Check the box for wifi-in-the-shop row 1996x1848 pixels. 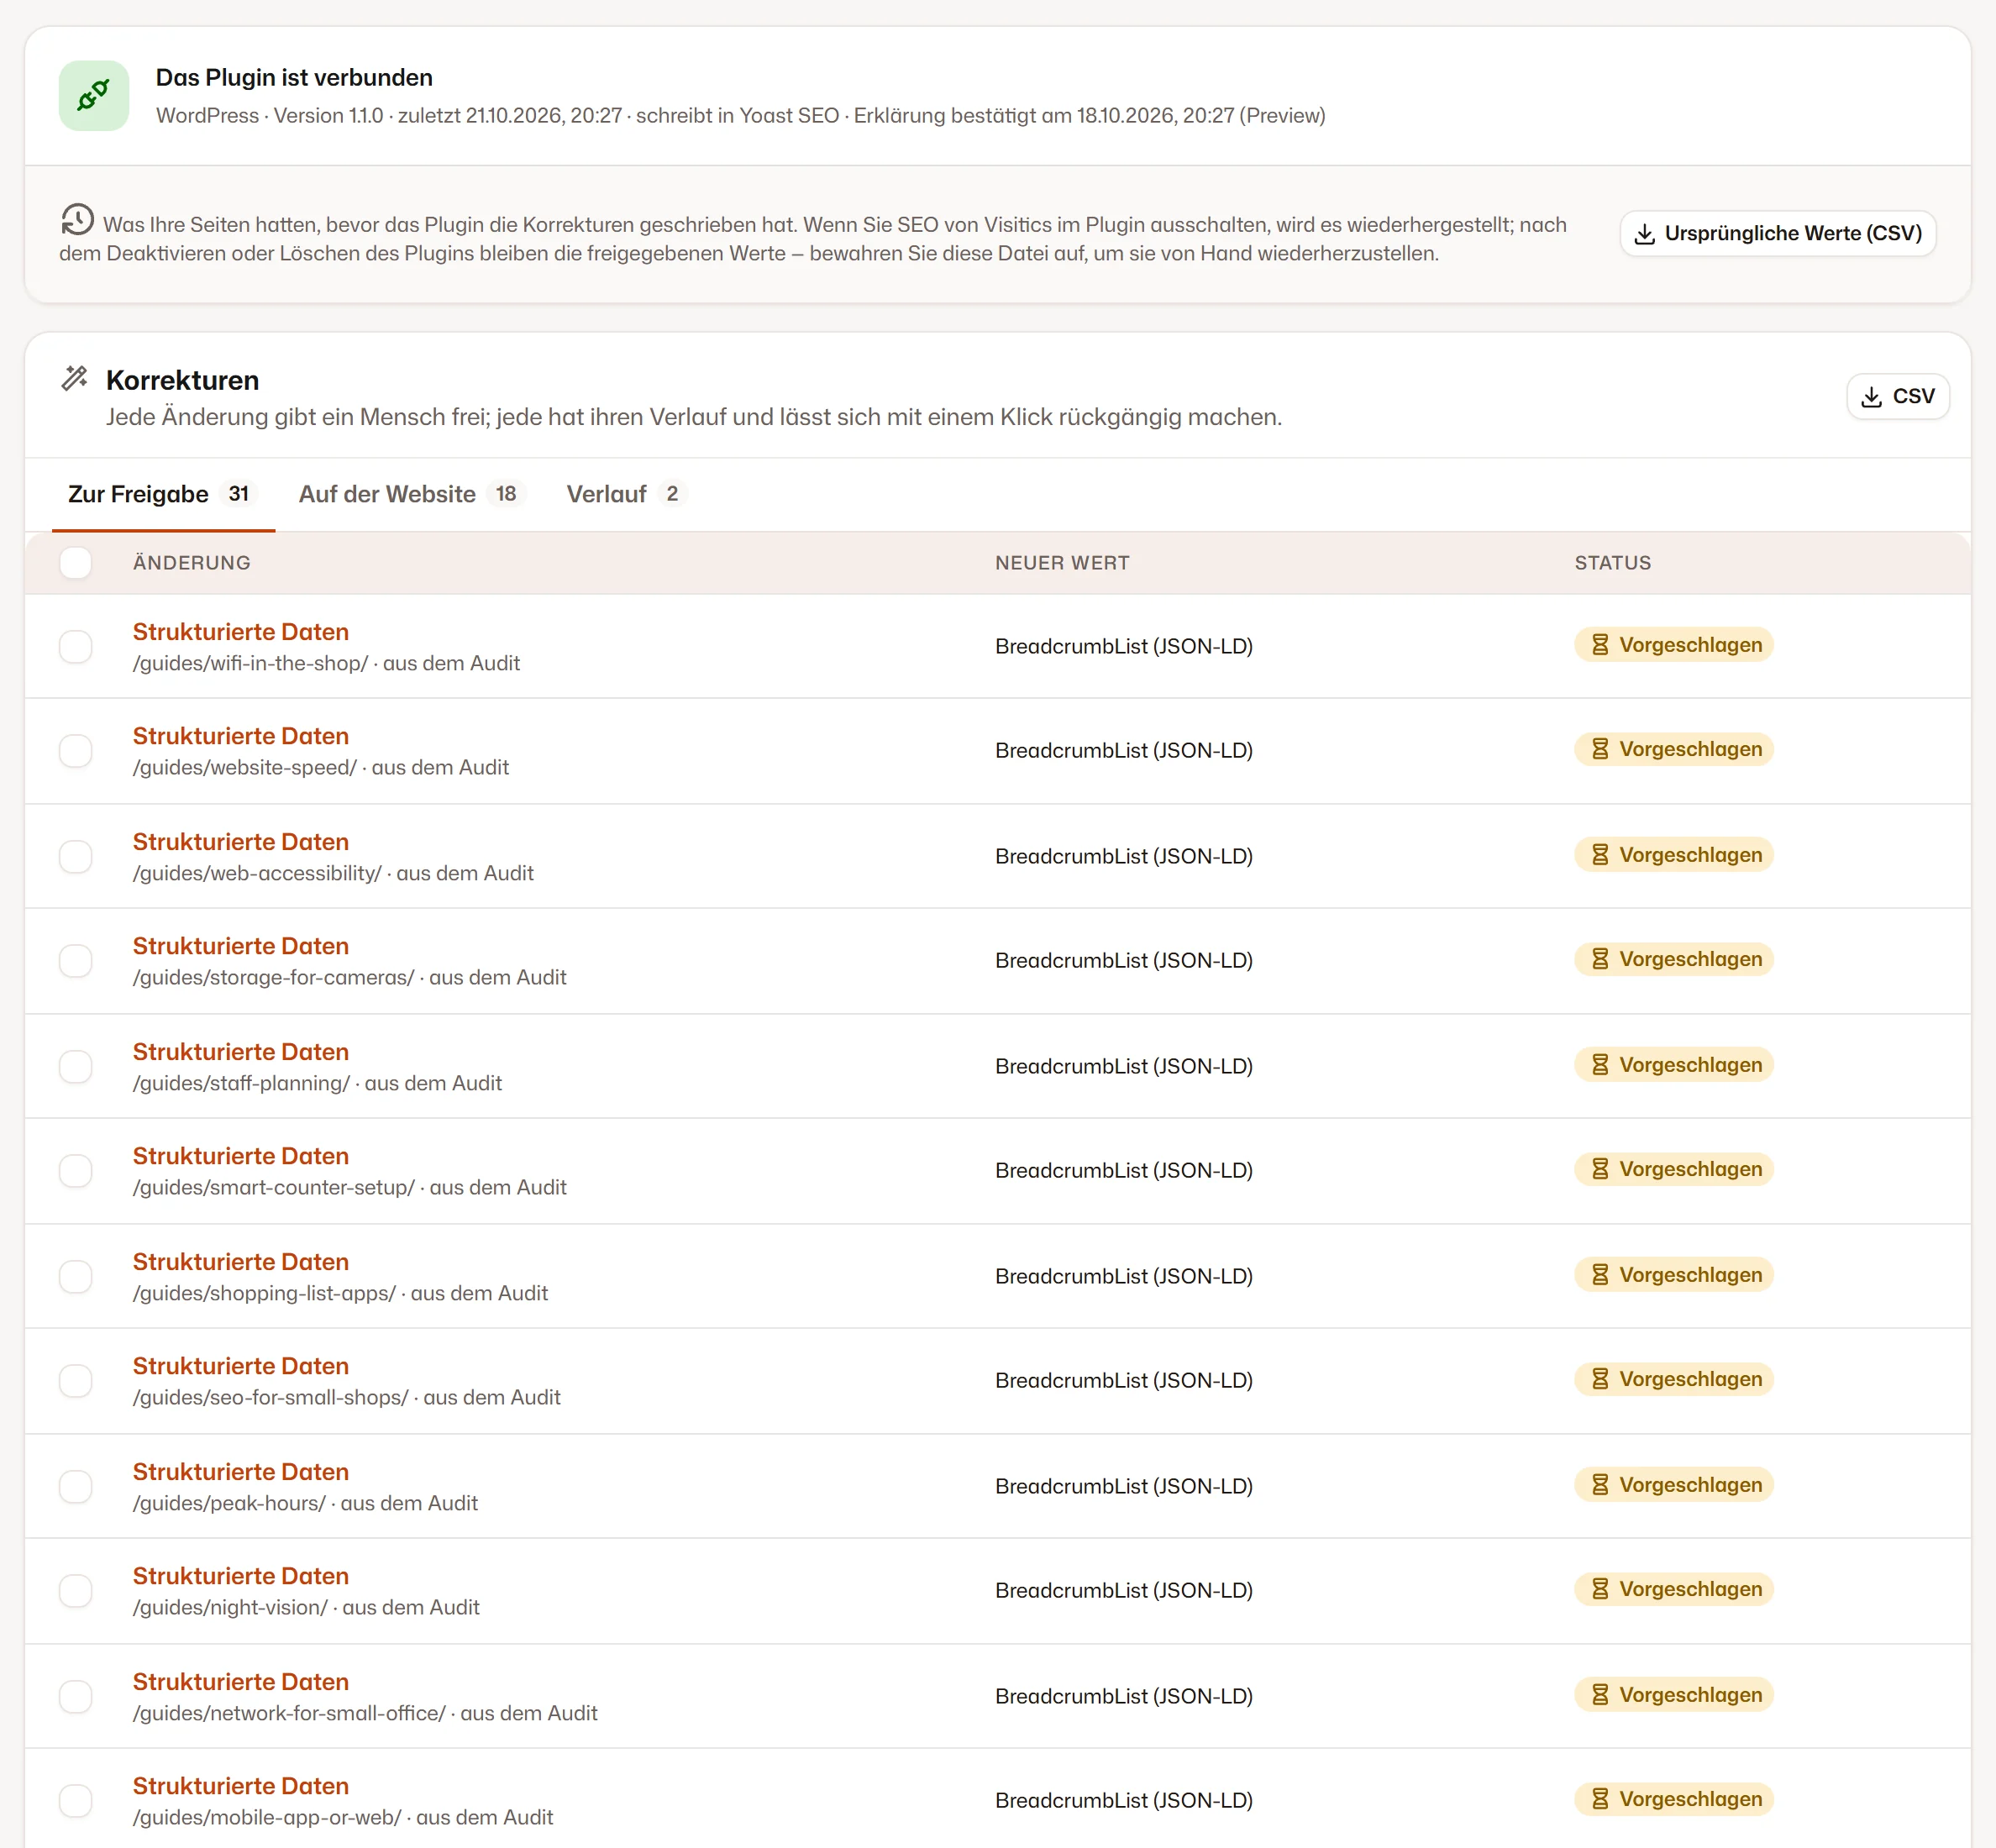[76, 647]
